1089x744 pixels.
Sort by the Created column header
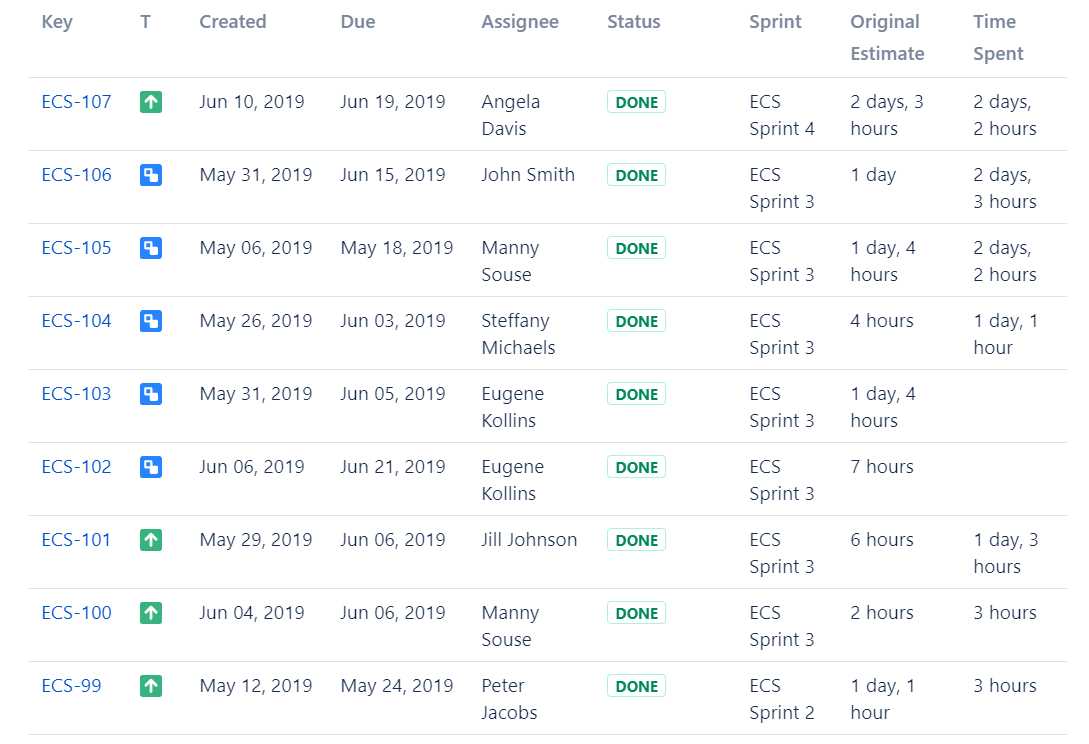(x=232, y=22)
